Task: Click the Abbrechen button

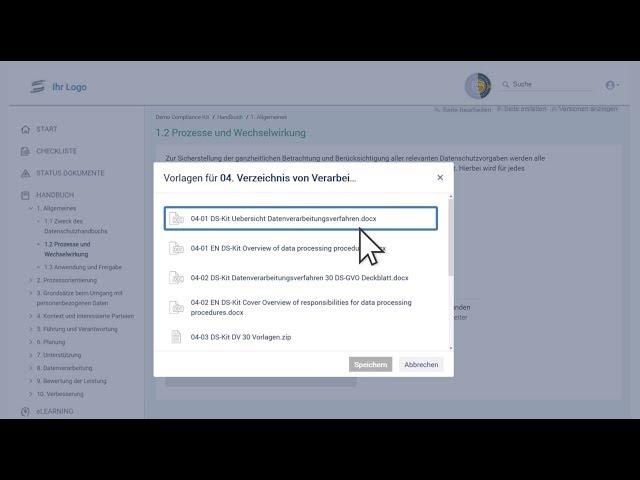Action: point(421,364)
